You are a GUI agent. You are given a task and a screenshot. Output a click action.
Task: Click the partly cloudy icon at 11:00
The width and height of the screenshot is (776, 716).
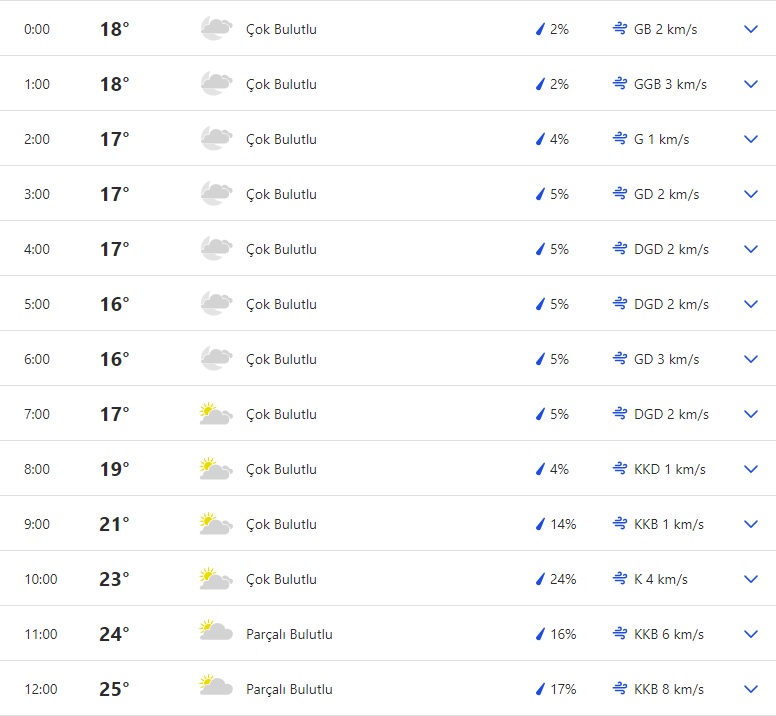click(x=216, y=634)
